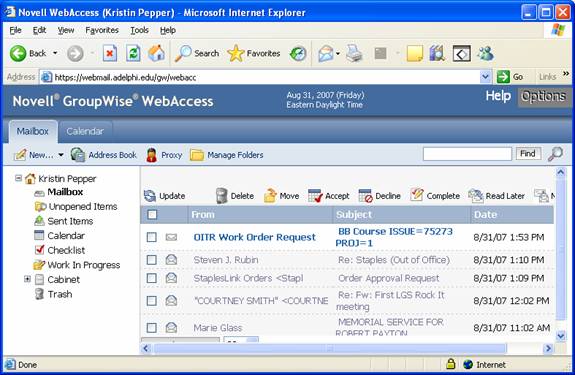Delete selected messages with trash can
This screenshot has width=575, height=375.
tap(235, 196)
